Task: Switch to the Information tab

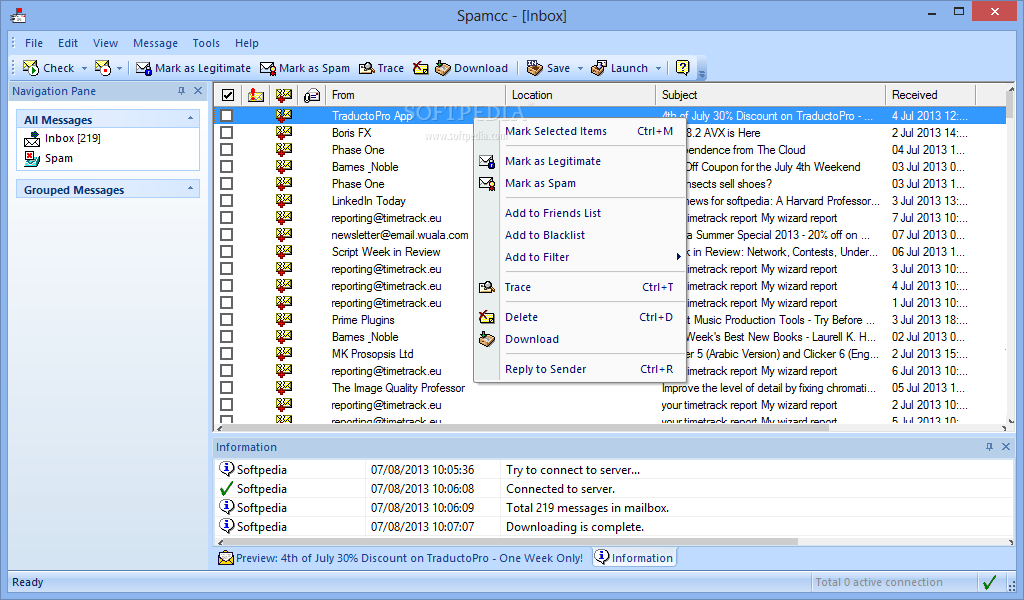Action: click(634, 558)
